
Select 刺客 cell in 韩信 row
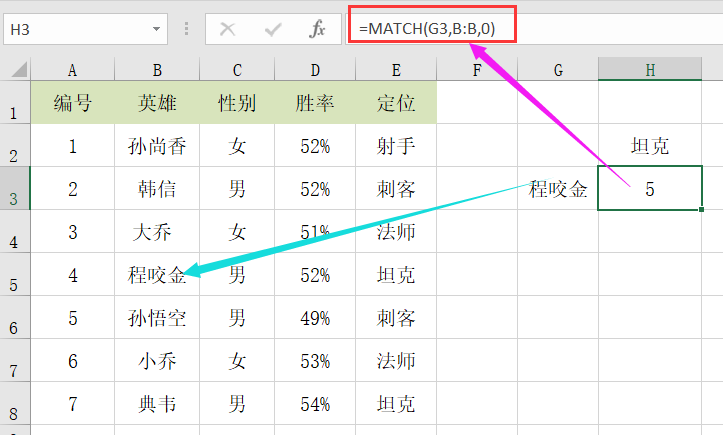396,188
